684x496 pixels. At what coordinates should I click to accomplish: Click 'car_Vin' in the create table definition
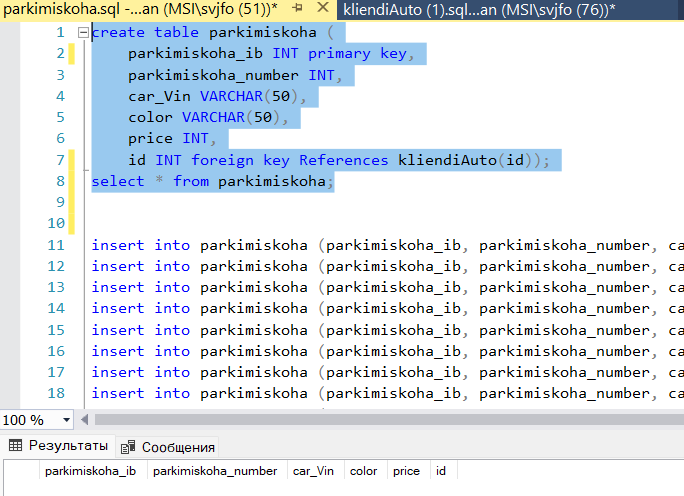pyautogui.click(x=159, y=96)
